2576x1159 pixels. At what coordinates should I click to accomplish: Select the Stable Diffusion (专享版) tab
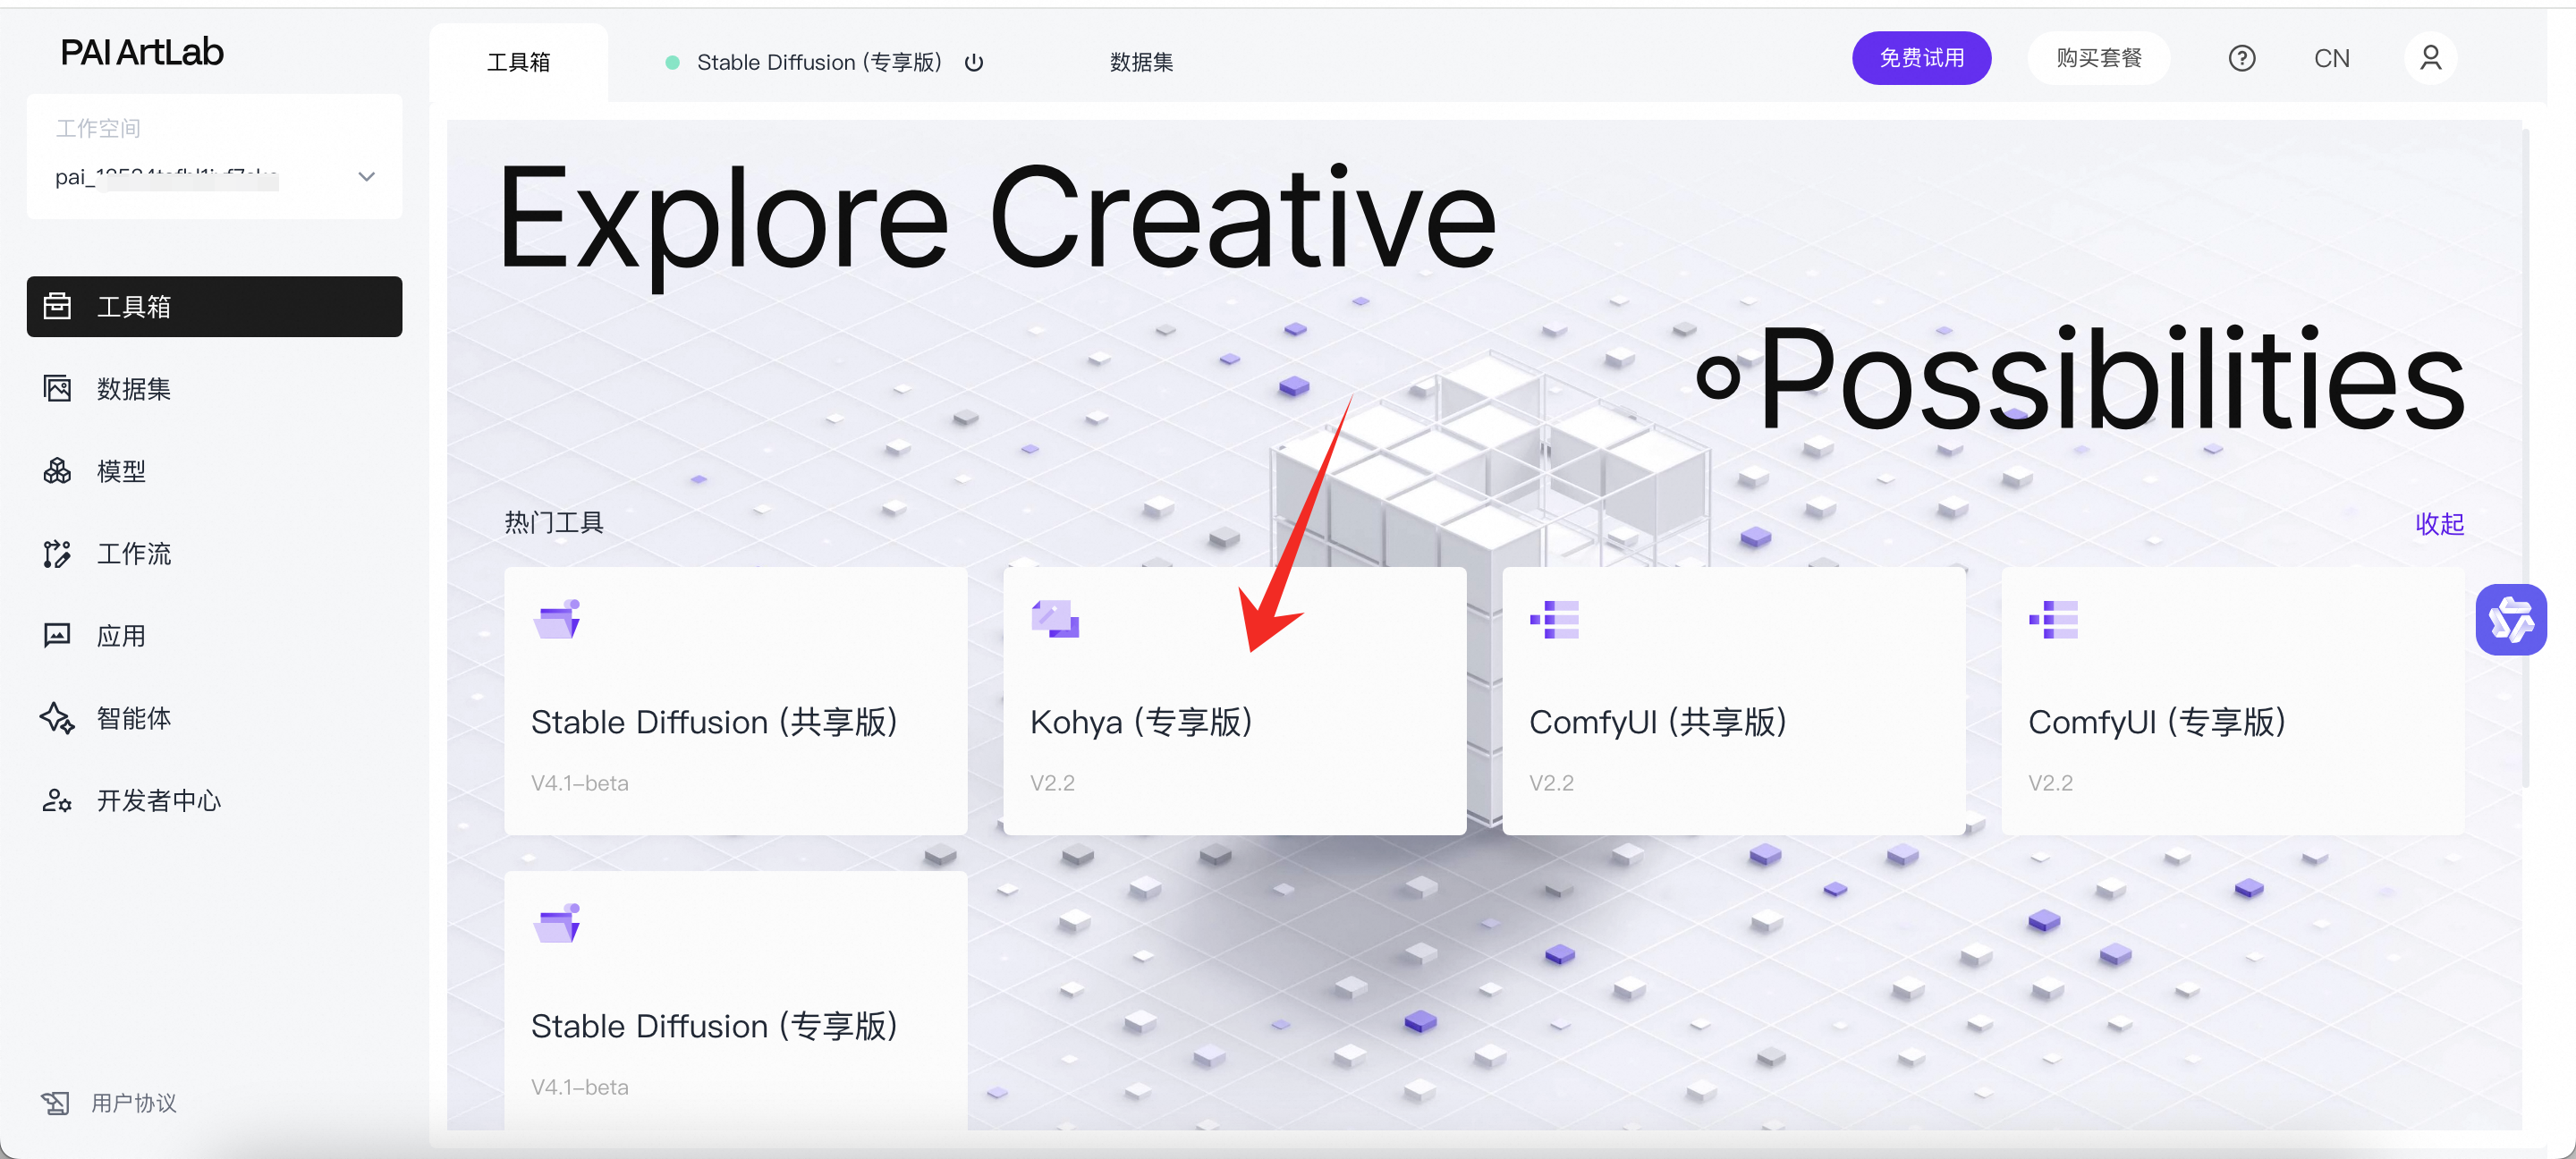click(x=818, y=63)
